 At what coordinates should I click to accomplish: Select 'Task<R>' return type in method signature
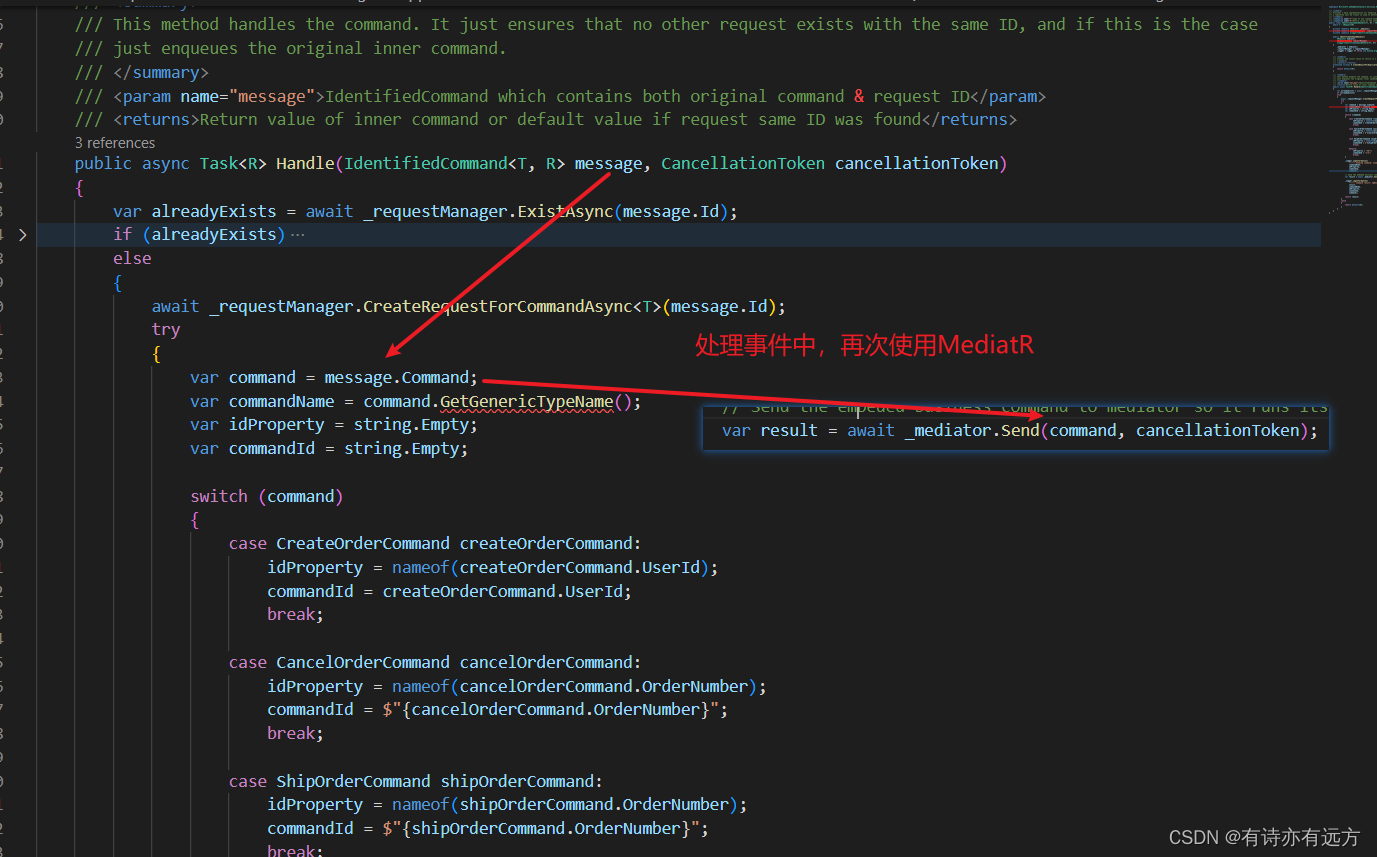[x=233, y=164]
